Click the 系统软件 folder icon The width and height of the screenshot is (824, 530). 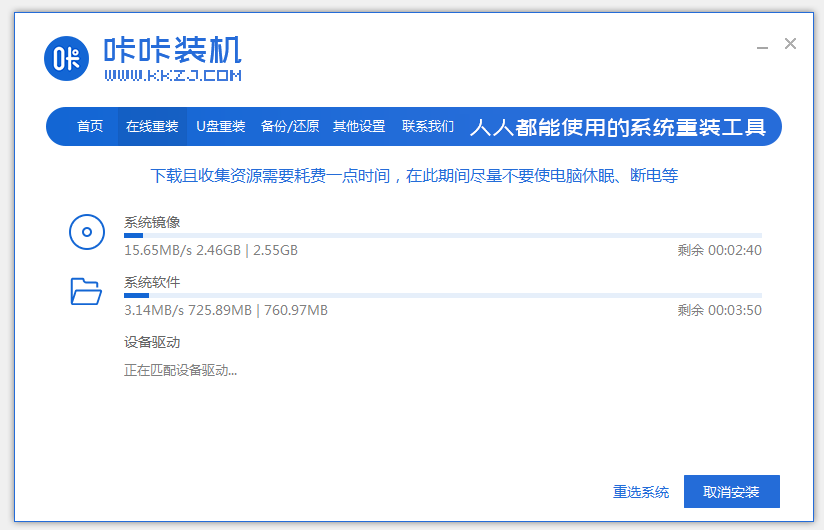point(86,291)
